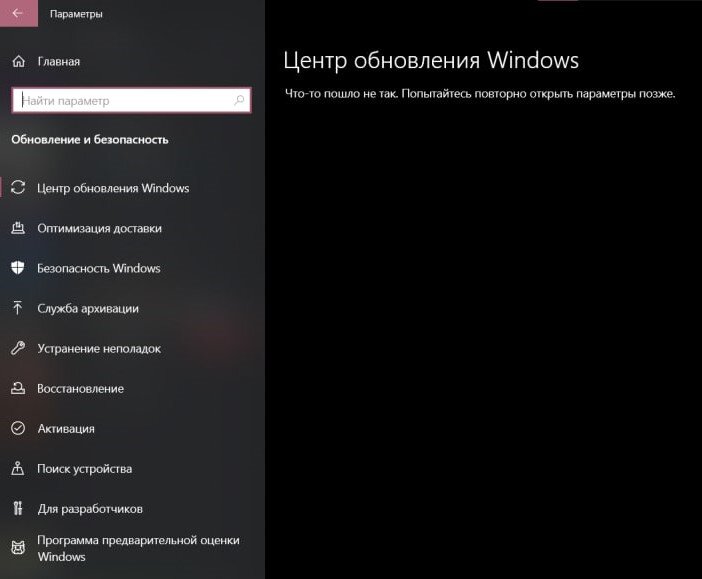
Task: Click the Windows Security shield icon
Action: click(x=18, y=268)
